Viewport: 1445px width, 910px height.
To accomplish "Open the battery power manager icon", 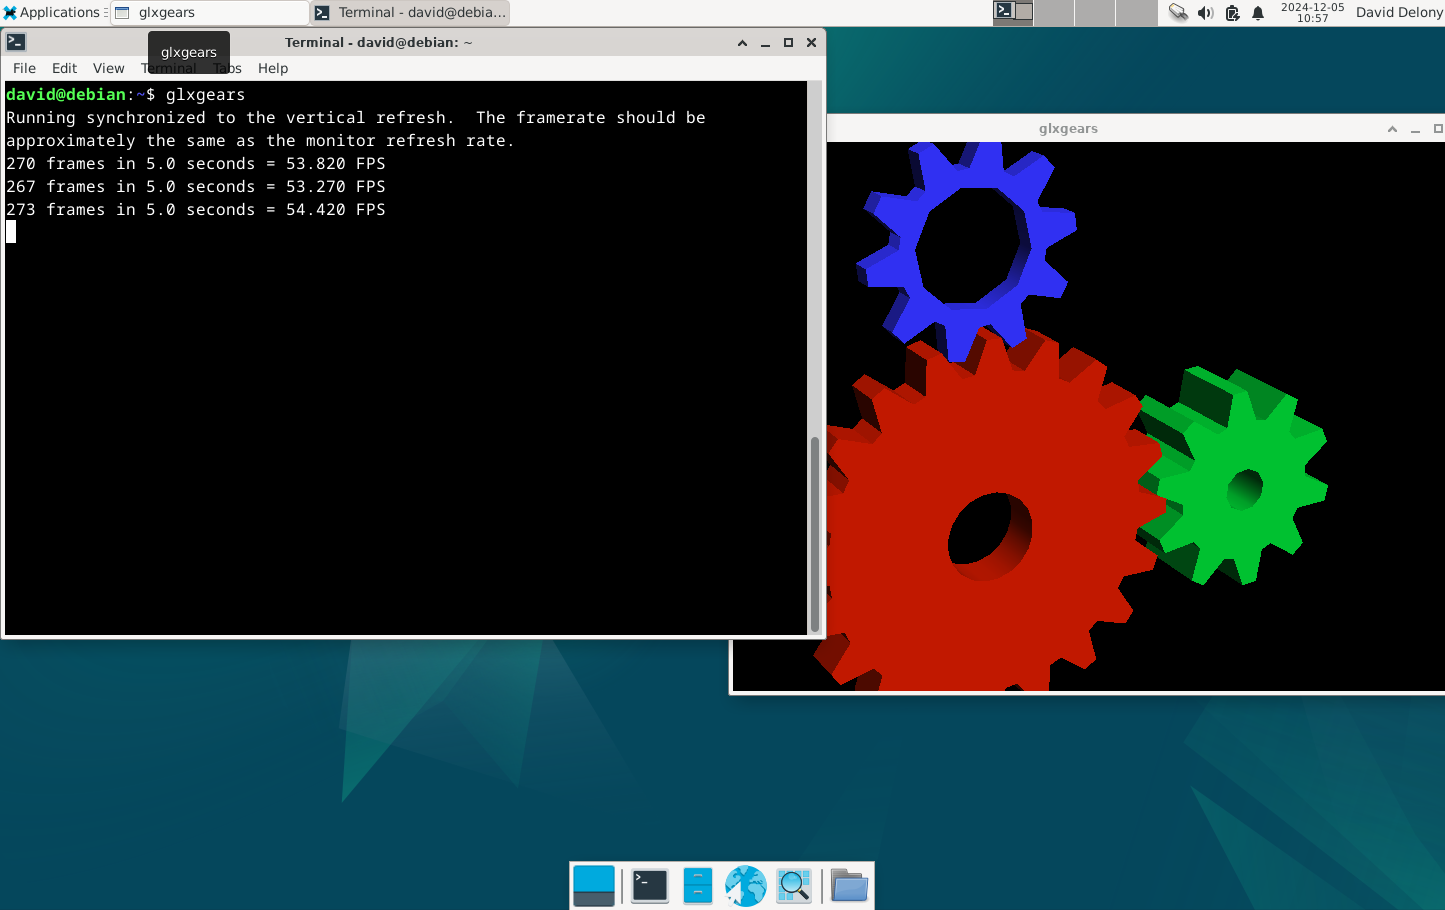I will (x=1232, y=13).
